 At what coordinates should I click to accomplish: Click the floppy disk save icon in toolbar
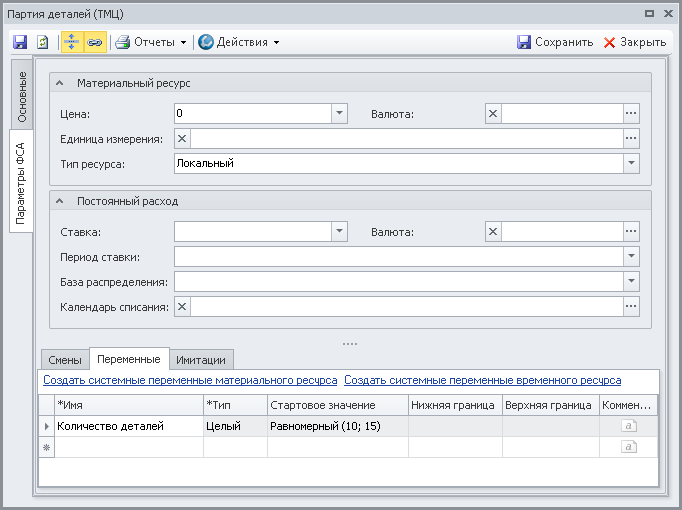[x=20, y=42]
